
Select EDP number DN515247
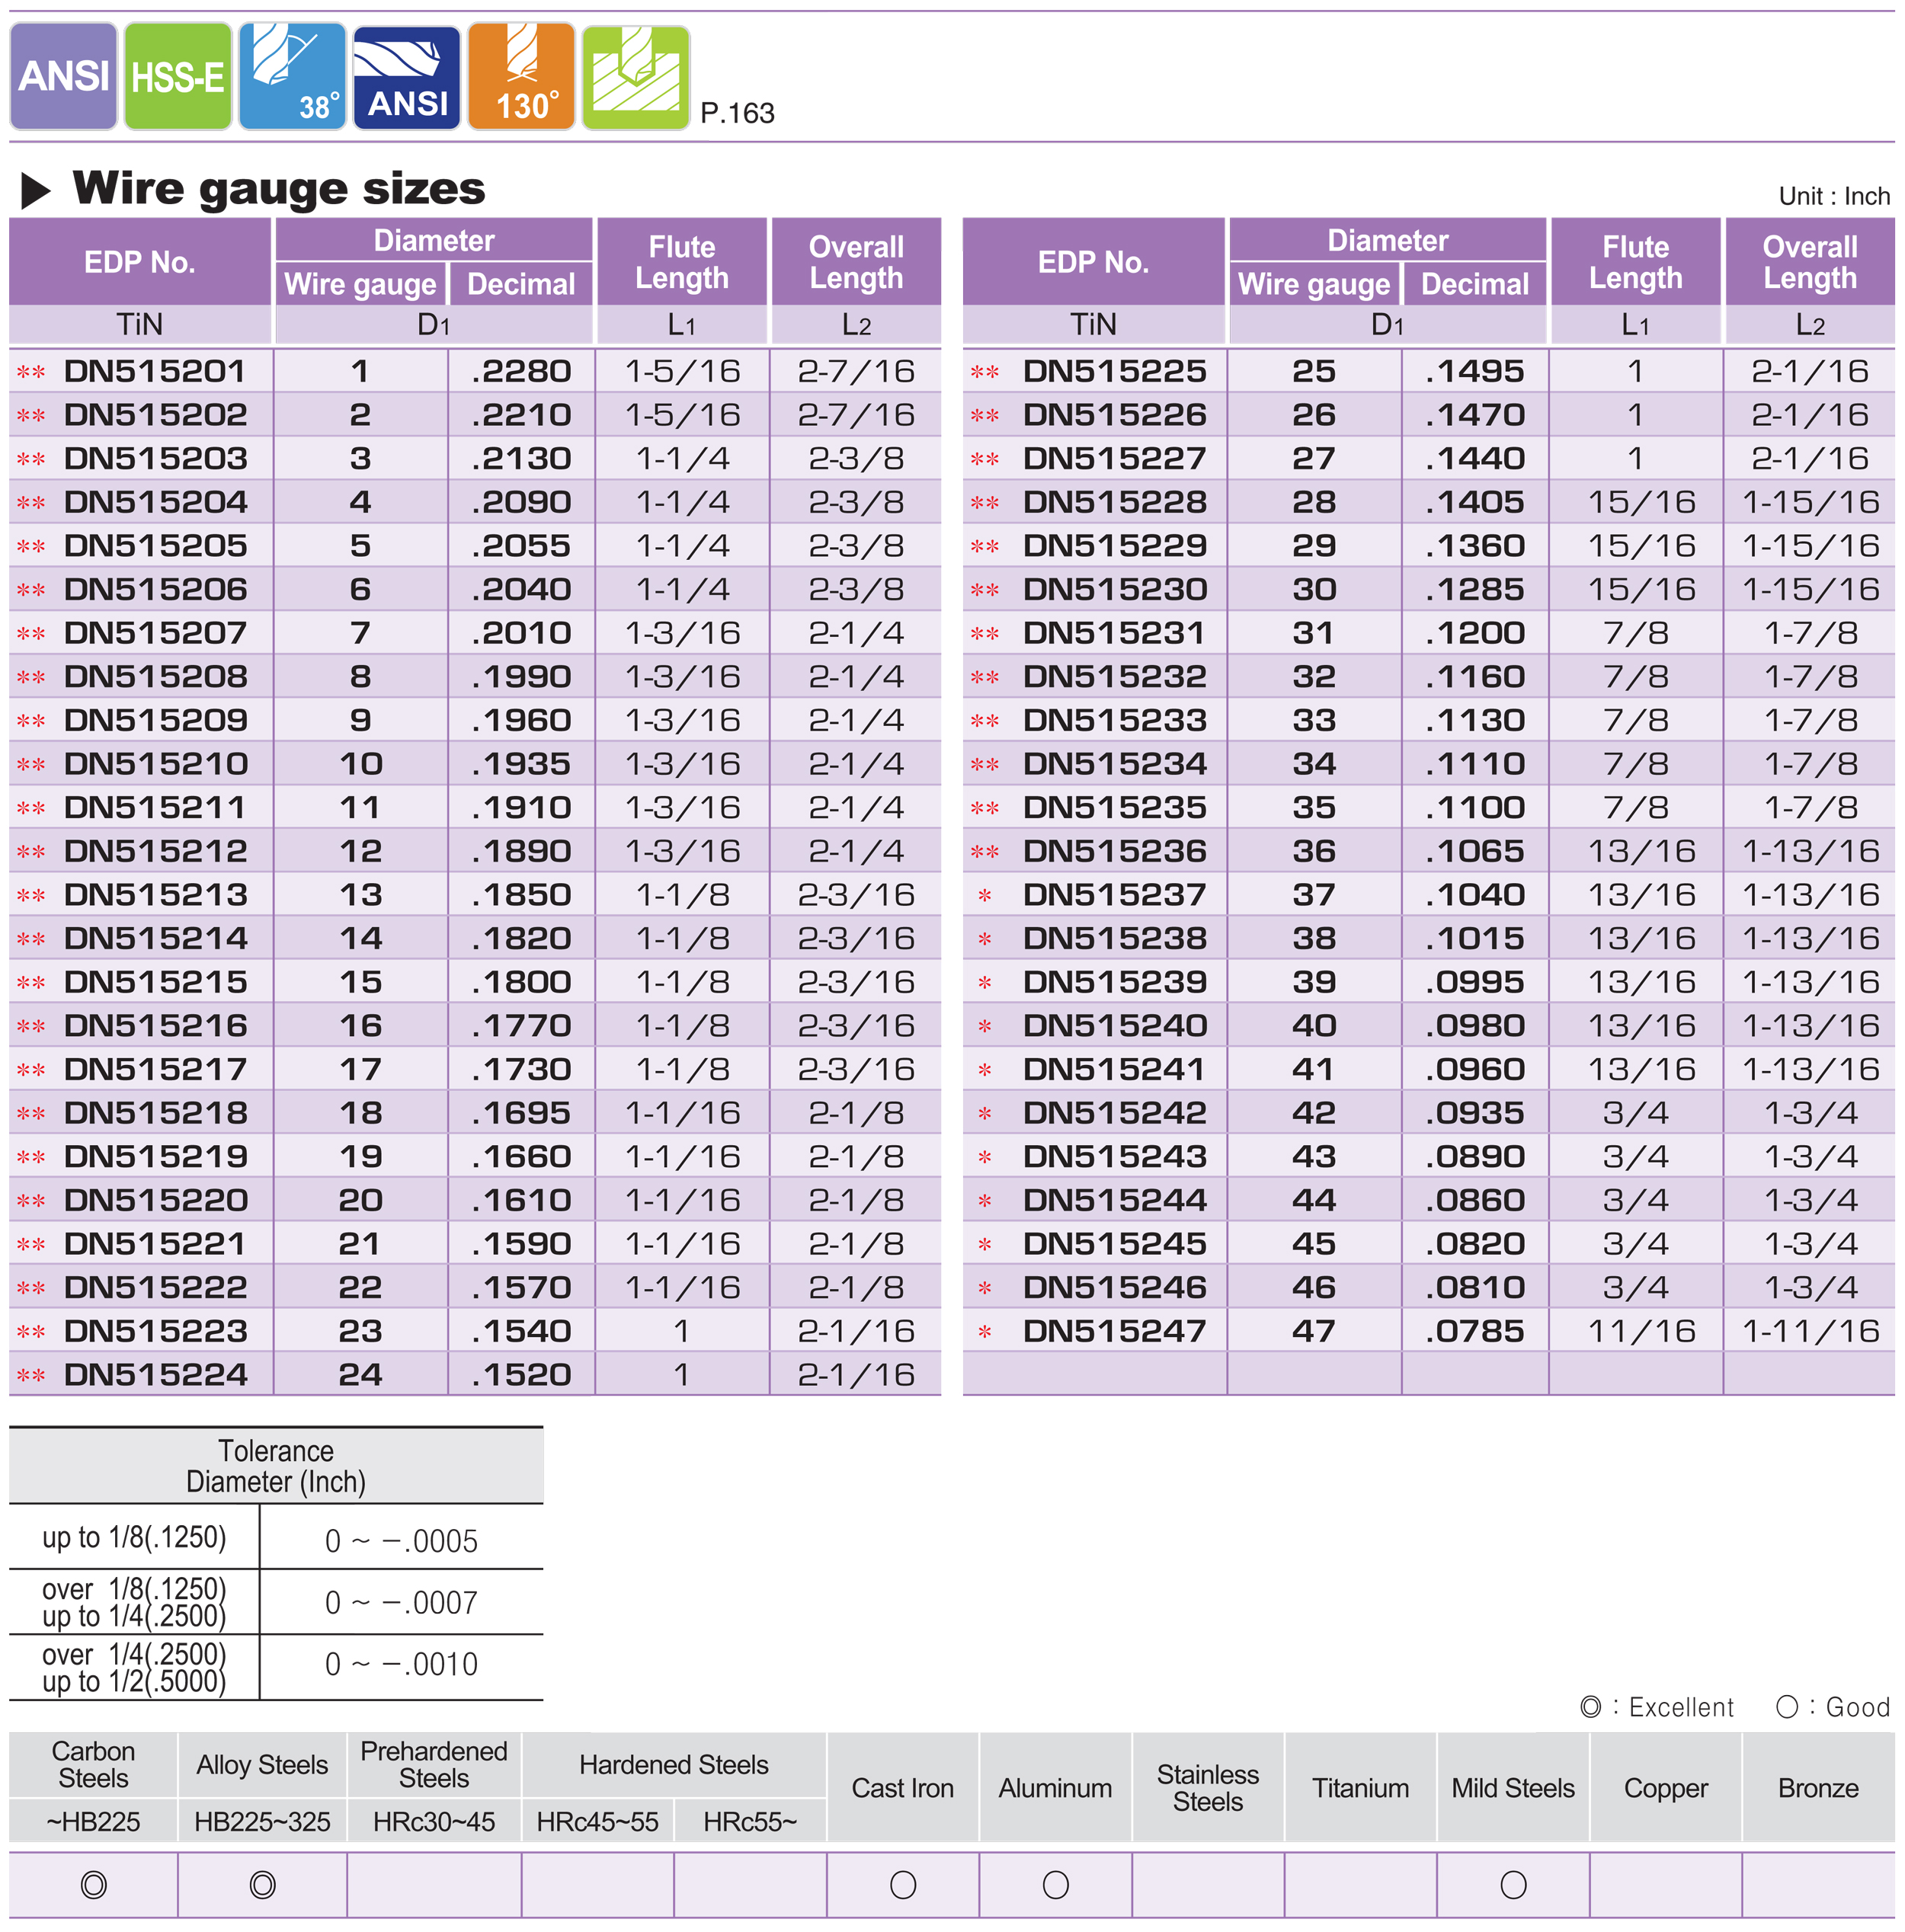[x=1114, y=1331]
